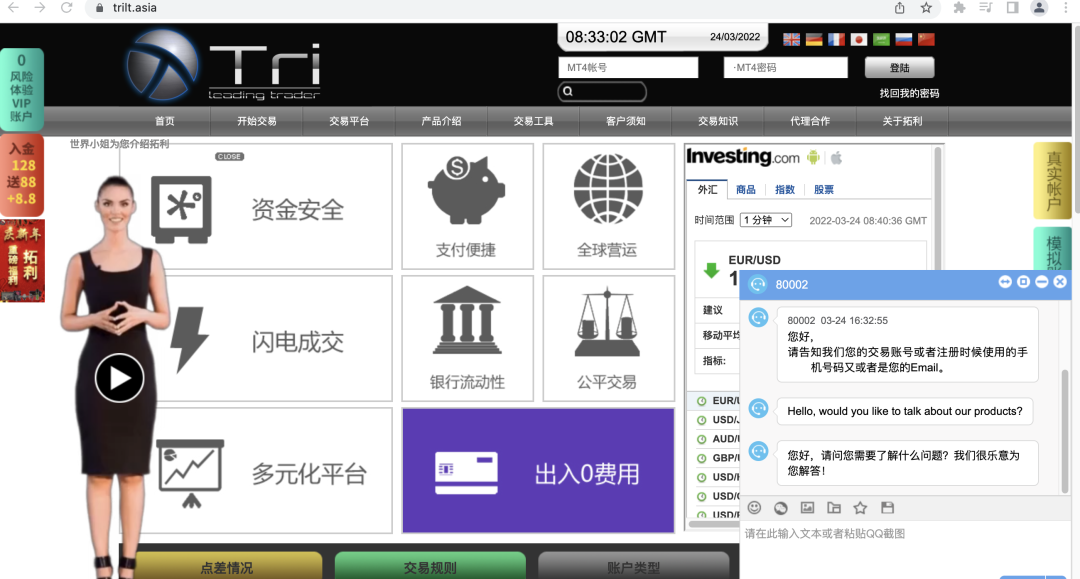
Task: Click the star rating icon in the chat toolbar
Action: tap(860, 508)
